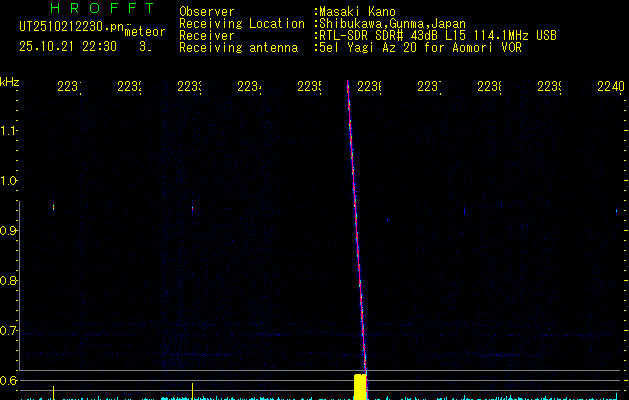Click the 0.9 frequency axis label
Image resolution: width=629 pixels, height=400 pixels.
point(10,231)
